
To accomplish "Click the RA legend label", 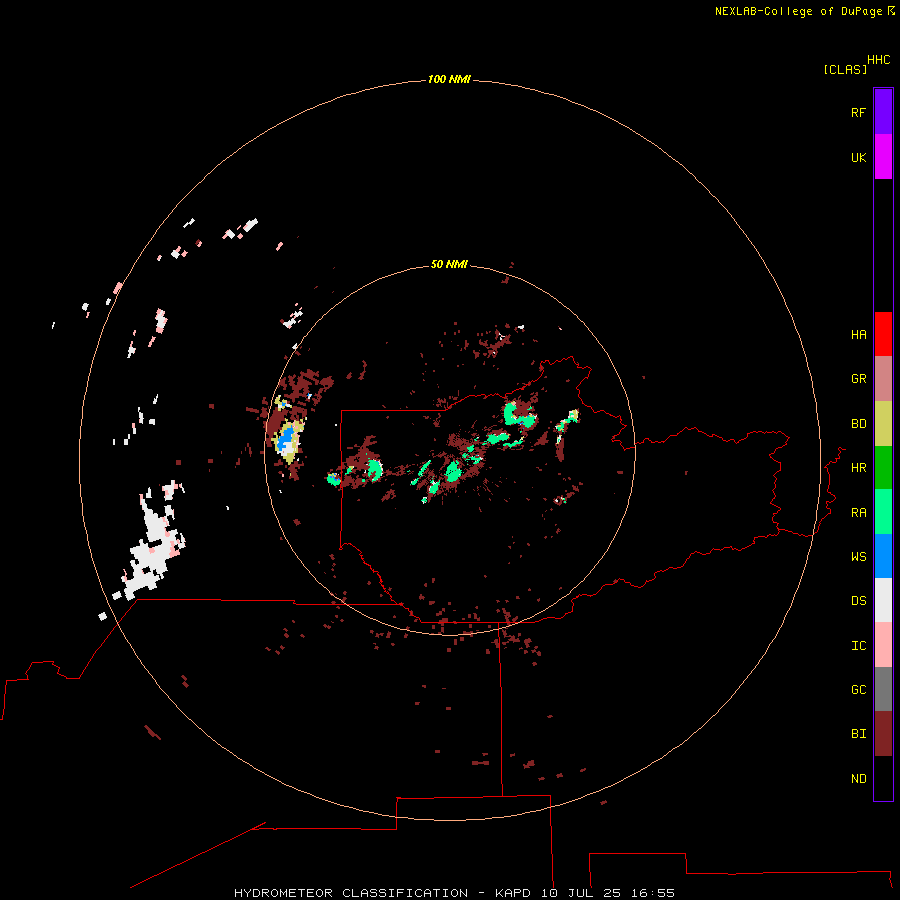I will coord(858,513).
